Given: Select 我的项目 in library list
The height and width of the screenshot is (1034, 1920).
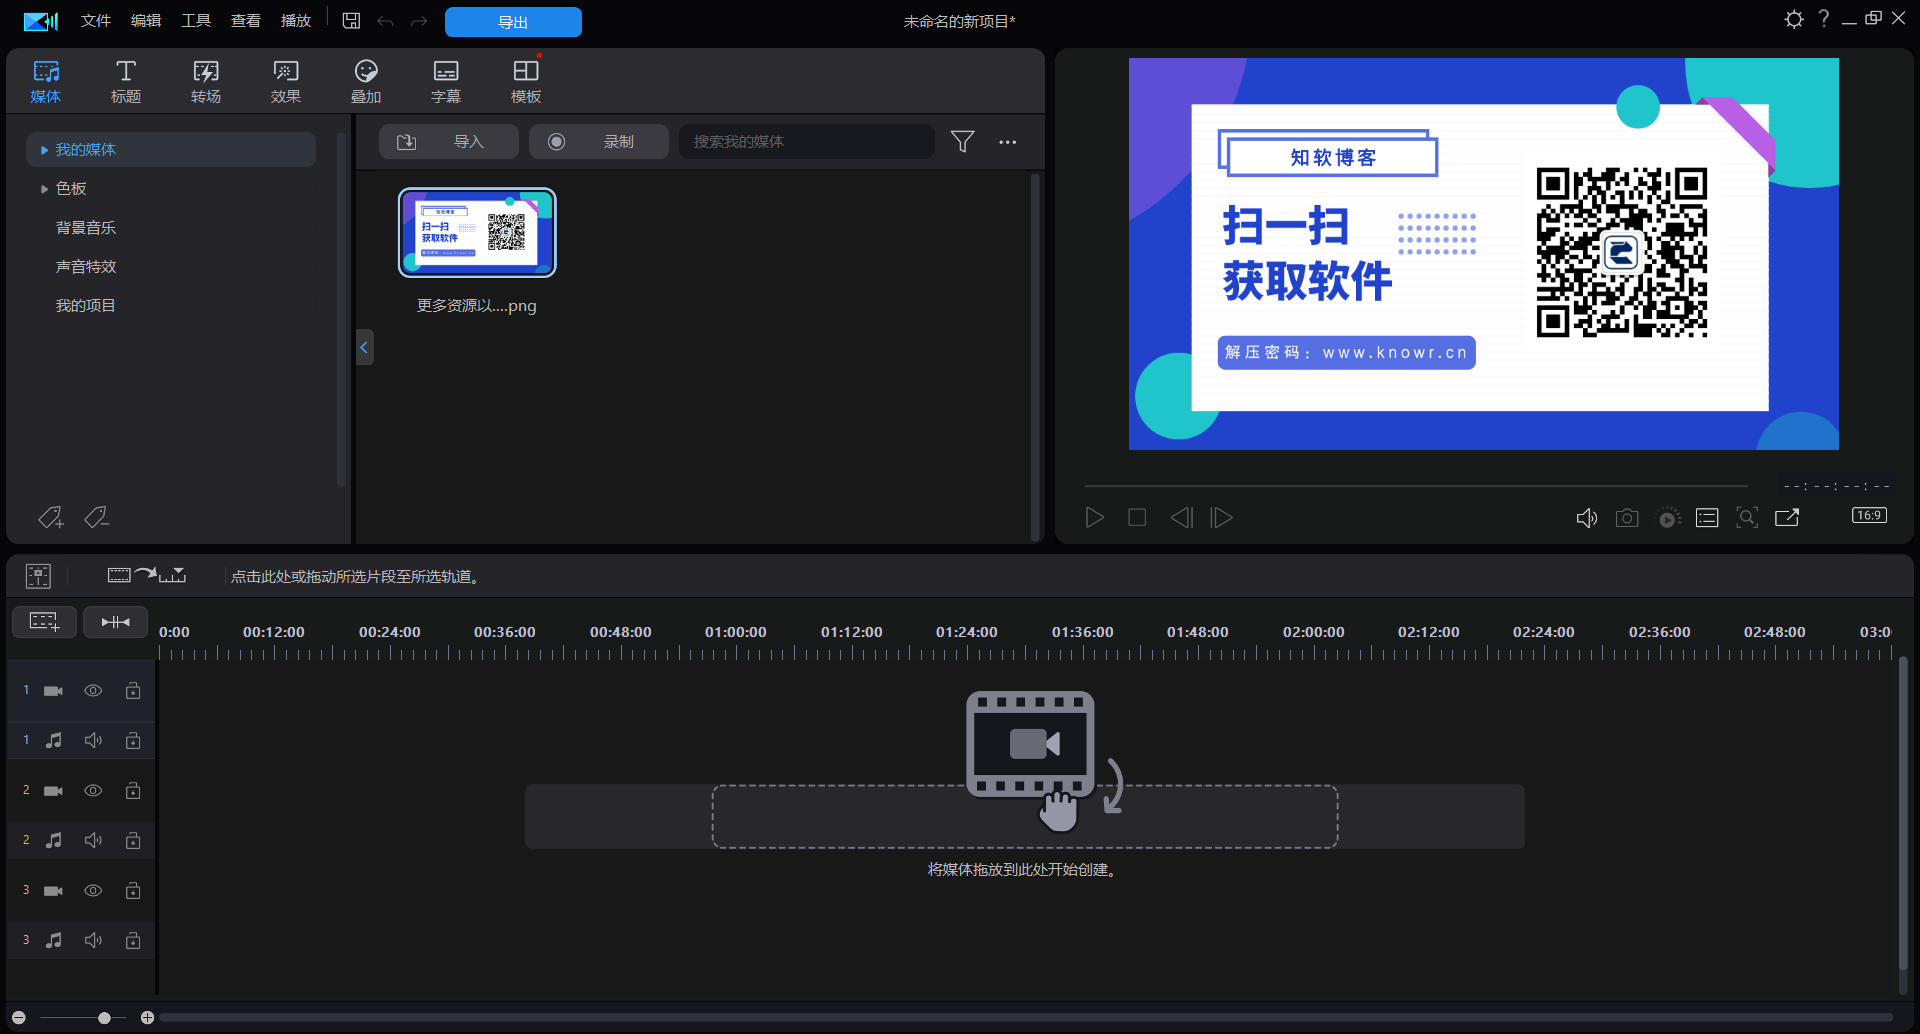Looking at the screenshot, I should (x=86, y=306).
